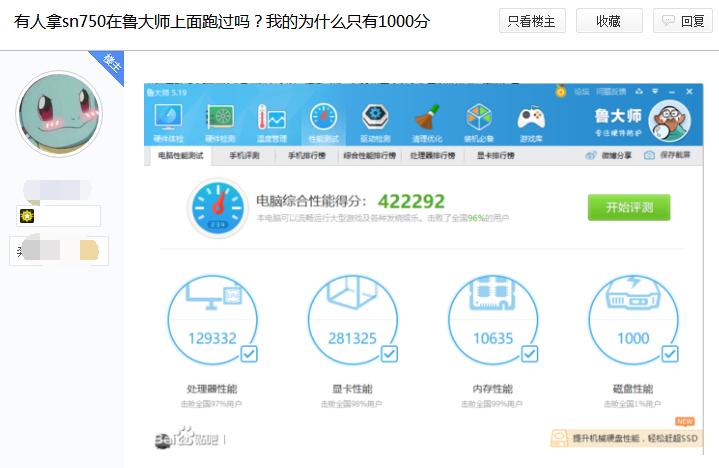
Task: Uncheck the 磁盘性能 test checkbox
Action: click(x=670, y=354)
